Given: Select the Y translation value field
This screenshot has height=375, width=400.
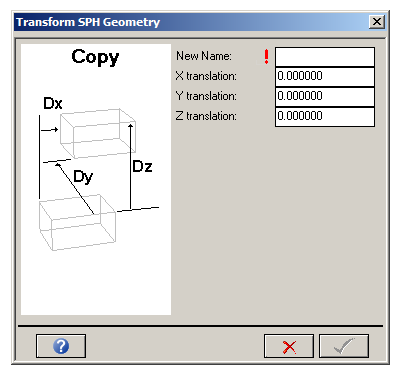Looking at the screenshot, I should [x=325, y=97].
